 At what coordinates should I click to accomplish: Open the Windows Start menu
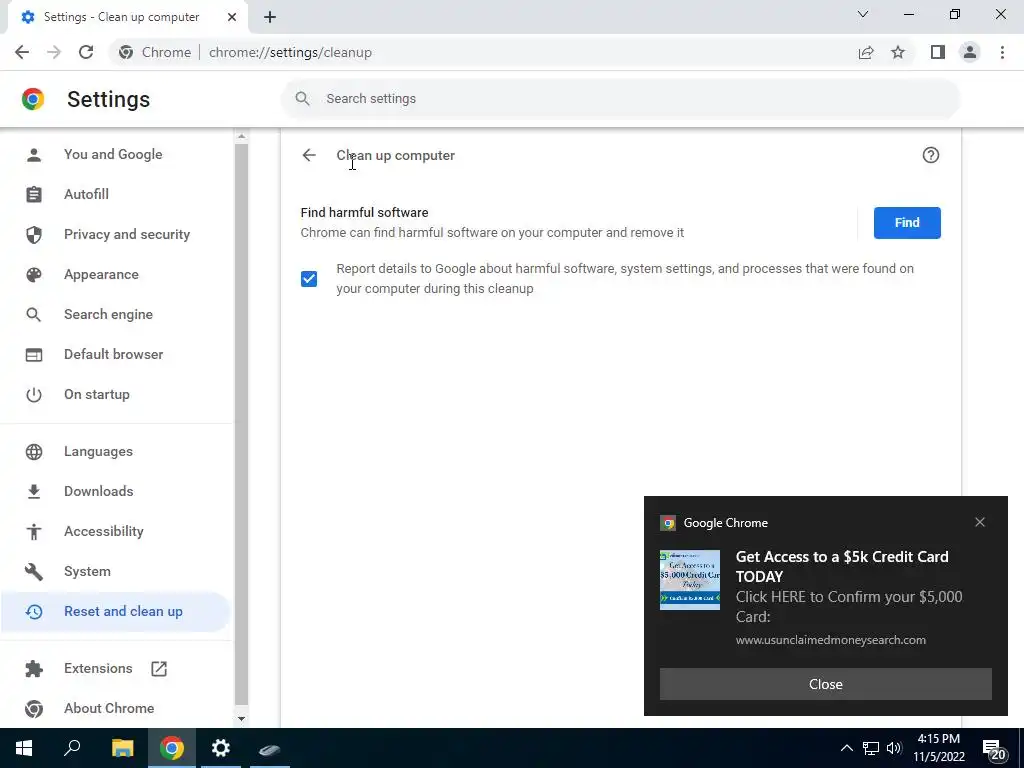tap(24, 748)
